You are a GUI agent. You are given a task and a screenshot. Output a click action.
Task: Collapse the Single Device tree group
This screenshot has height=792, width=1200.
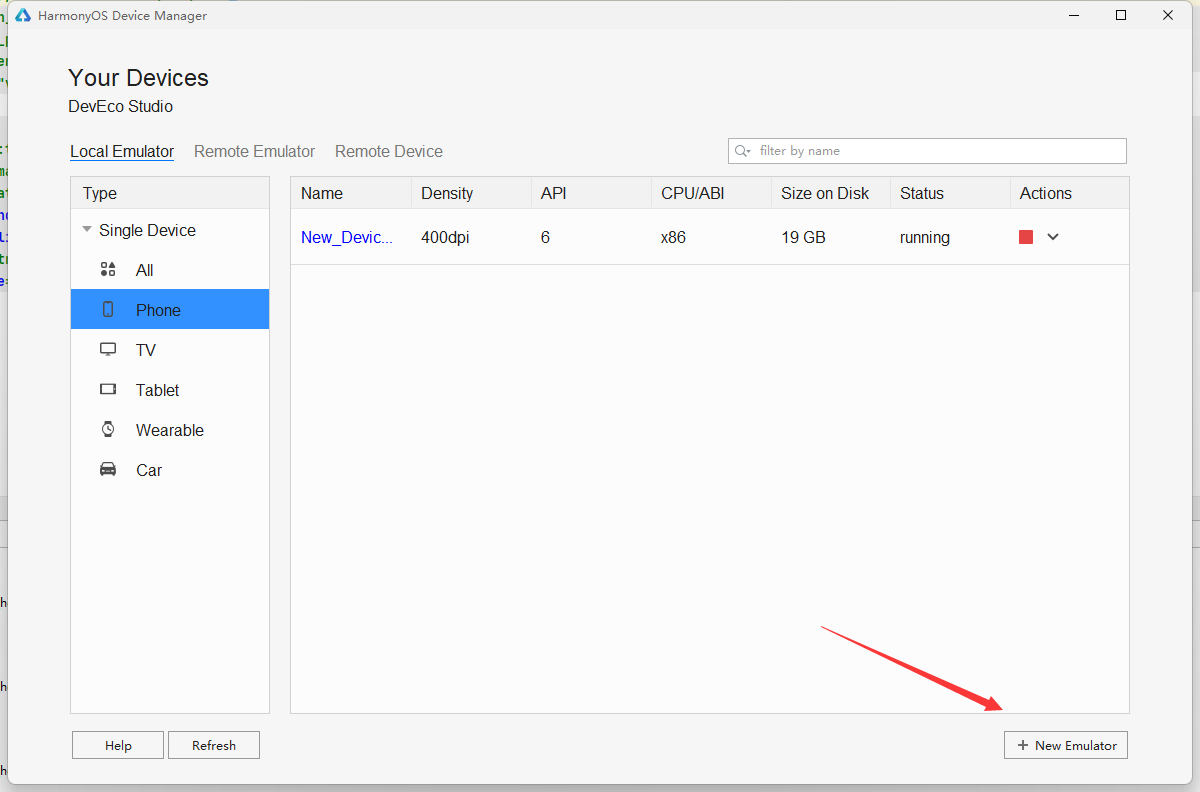[x=87, y=230]
